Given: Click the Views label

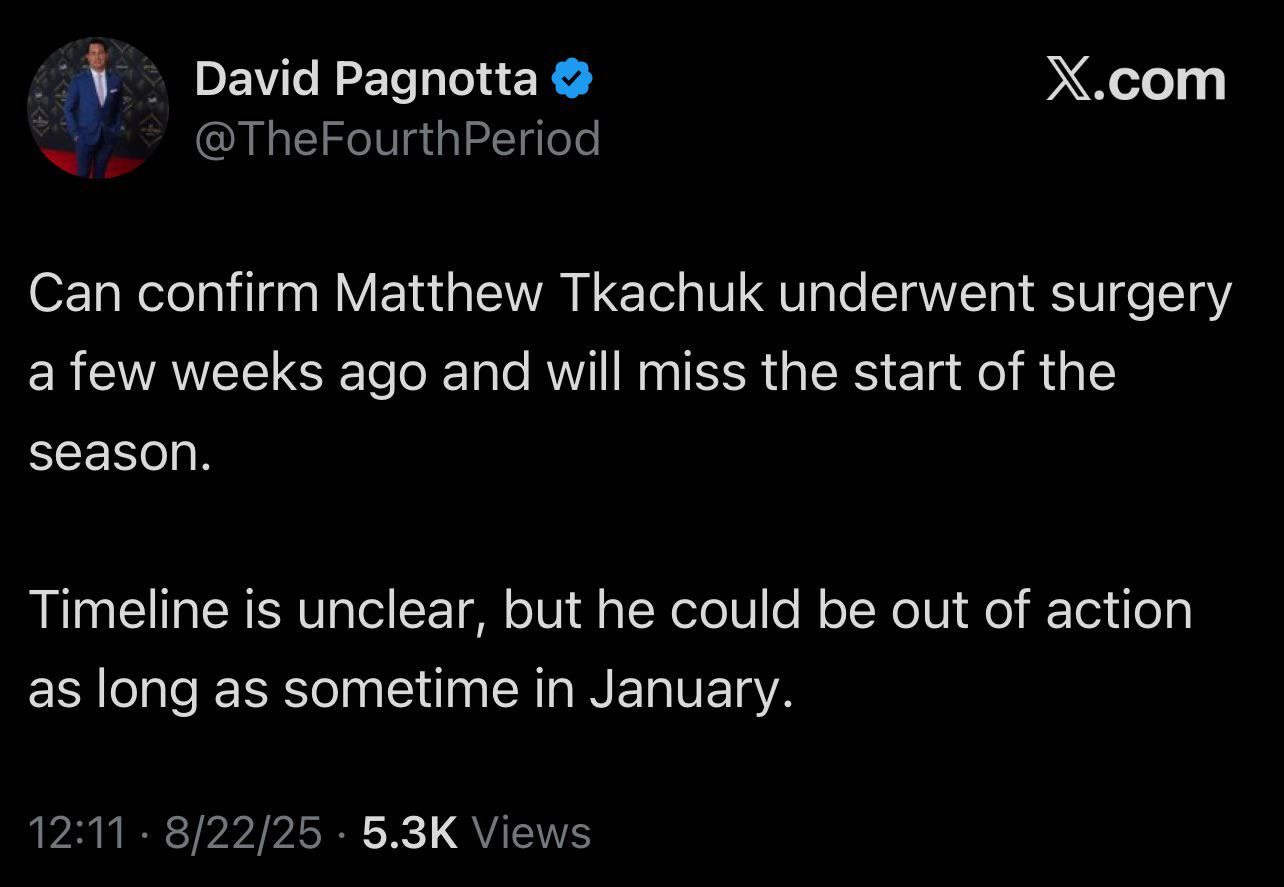Looking at the screenshot, I should click(530, 833).
